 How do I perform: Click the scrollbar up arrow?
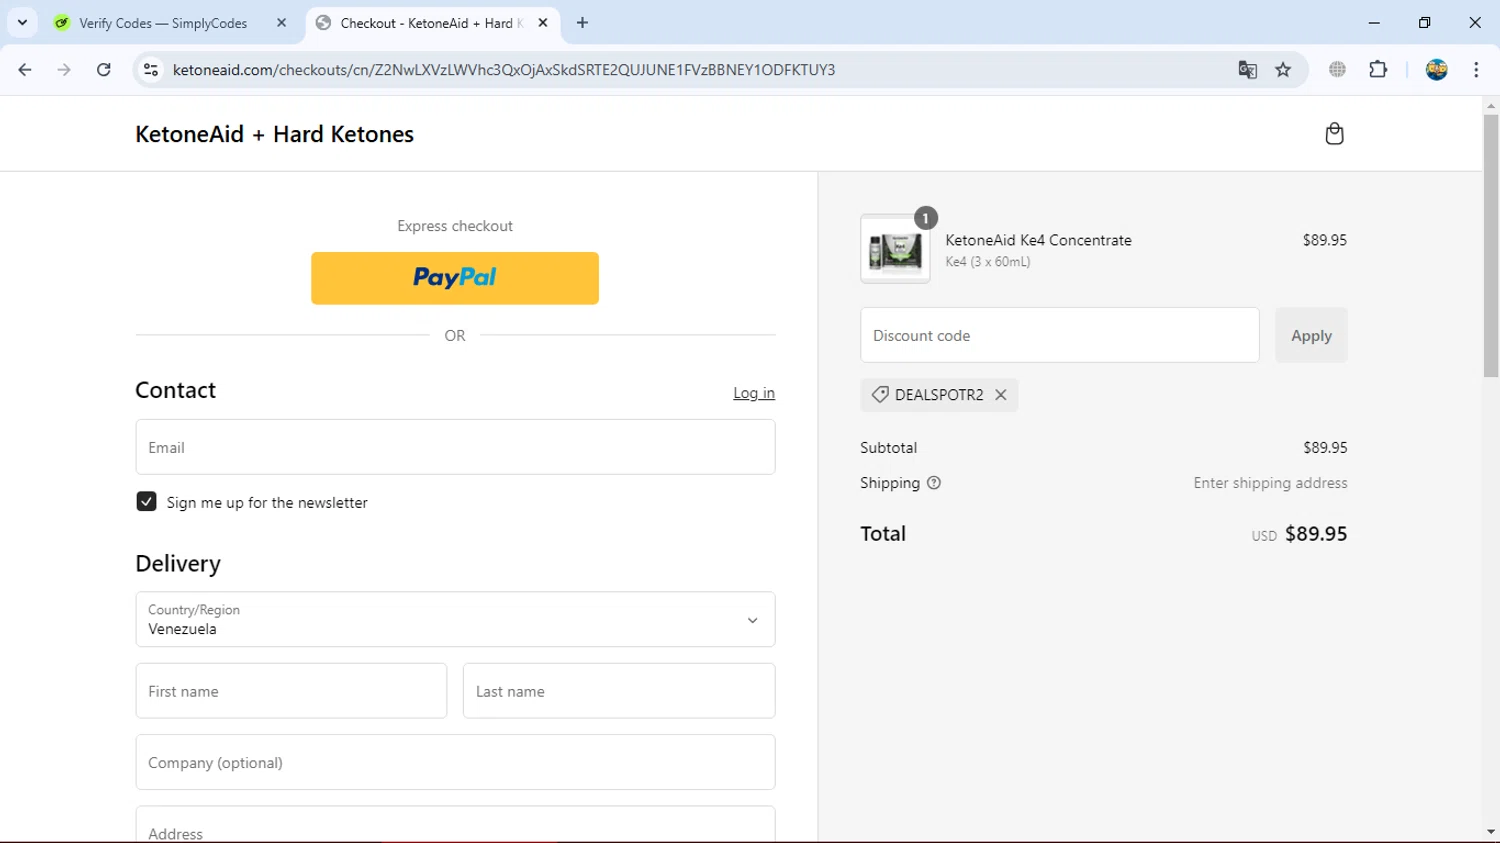click(1491, 105)
